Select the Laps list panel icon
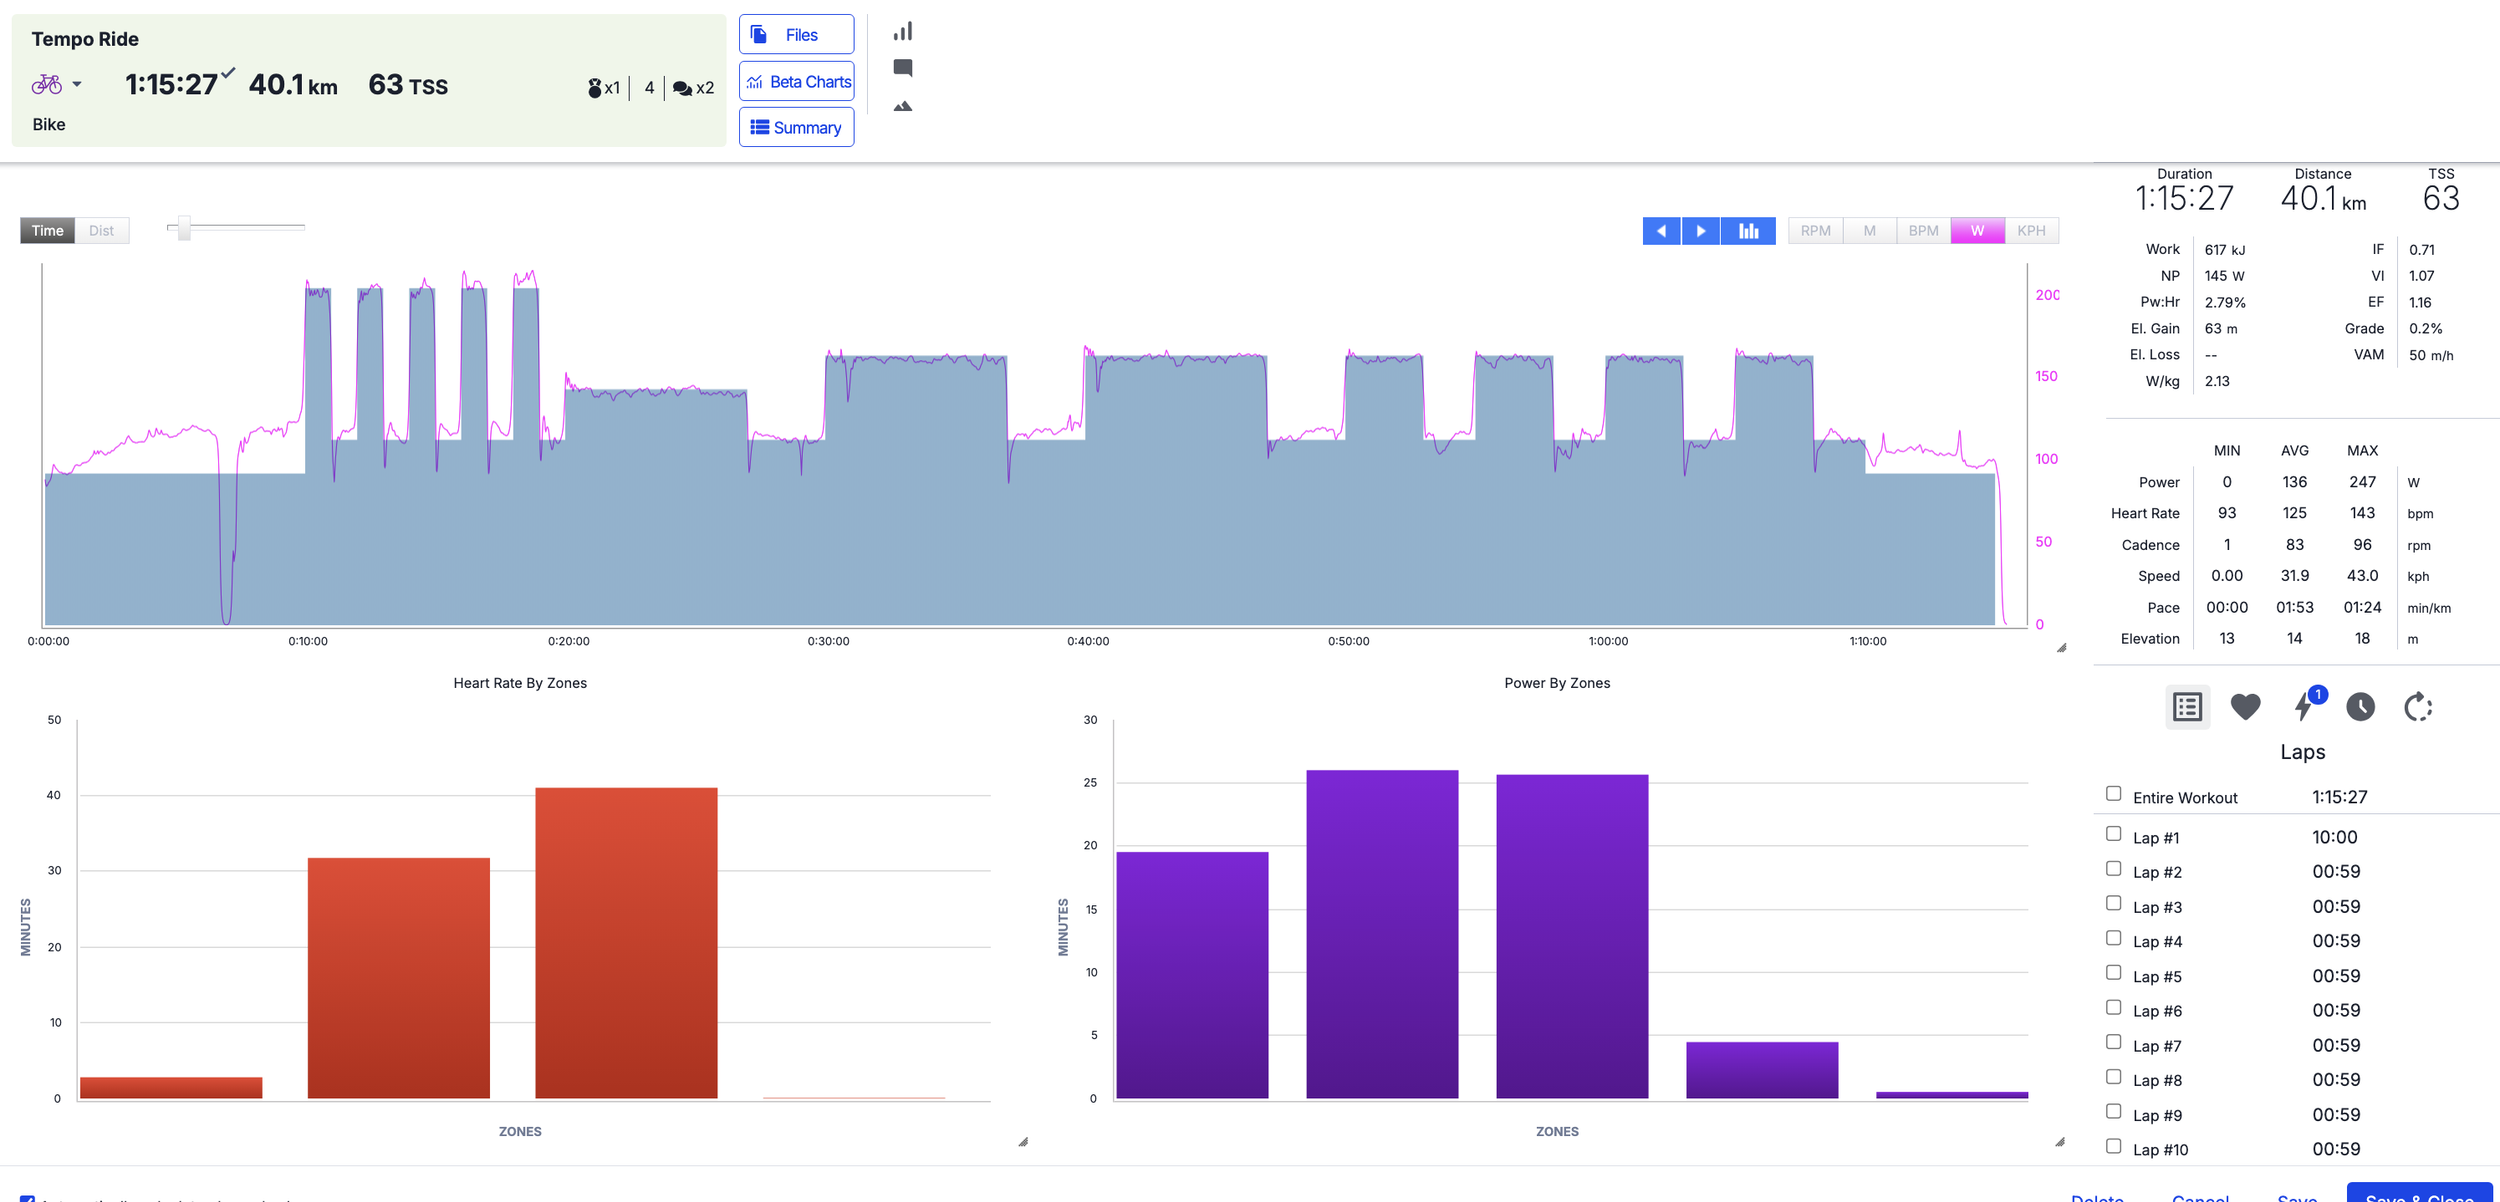 [x=2187, y=707]
